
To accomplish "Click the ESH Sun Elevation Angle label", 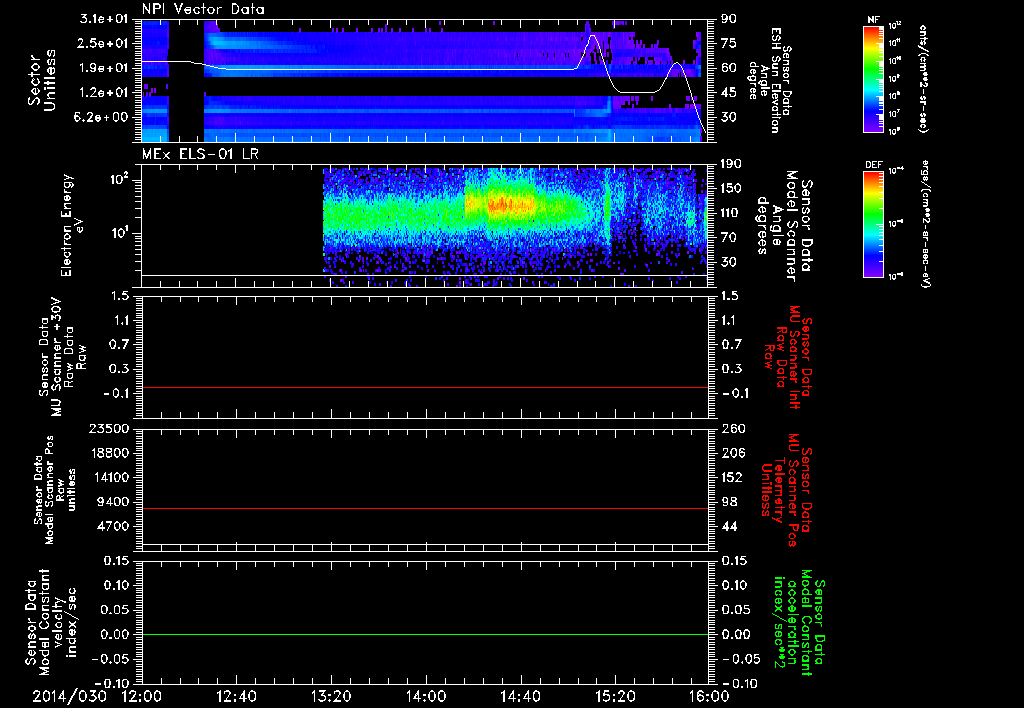I will coord(769,80).
